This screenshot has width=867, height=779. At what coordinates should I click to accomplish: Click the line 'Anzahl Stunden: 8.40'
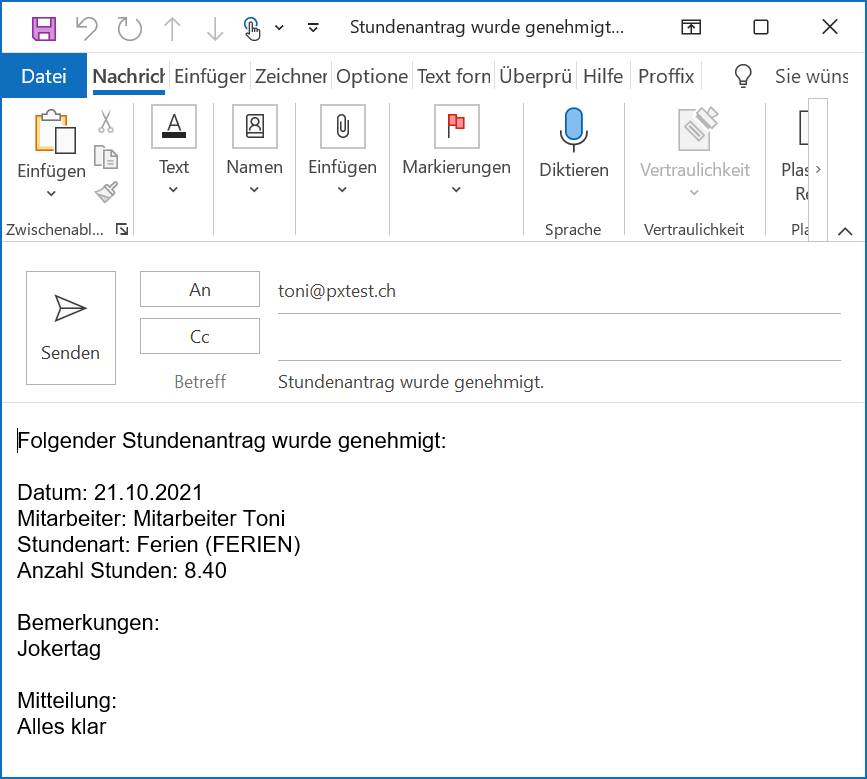(122, 571)
